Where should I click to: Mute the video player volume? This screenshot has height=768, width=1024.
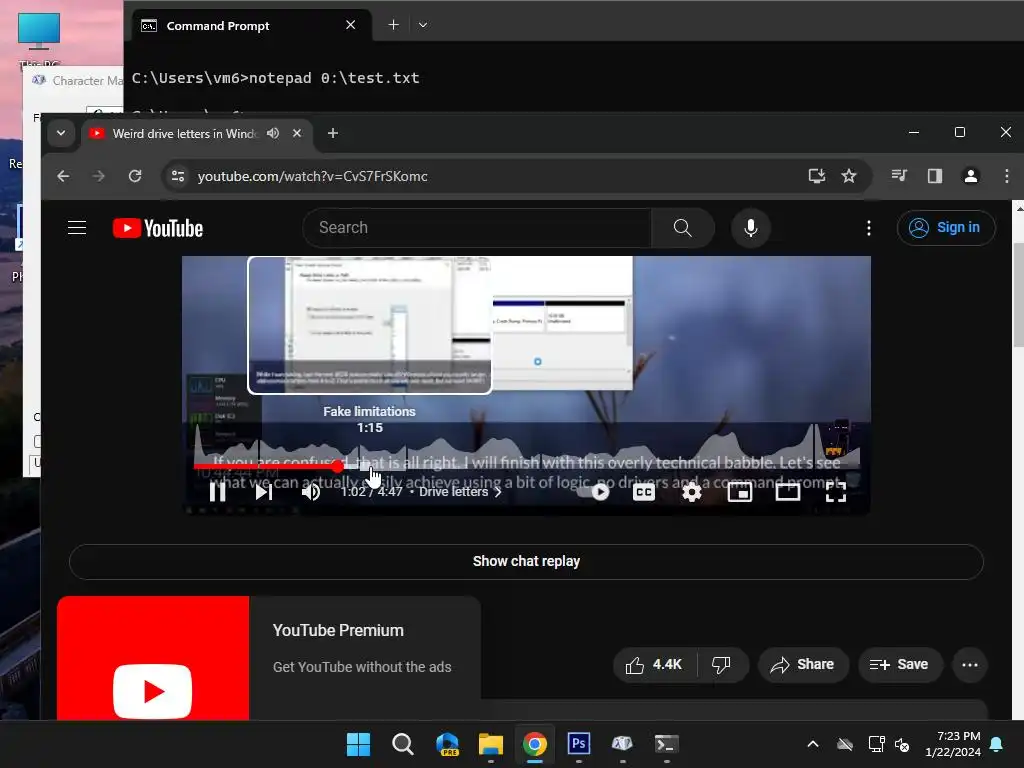(x=311, y=492)
